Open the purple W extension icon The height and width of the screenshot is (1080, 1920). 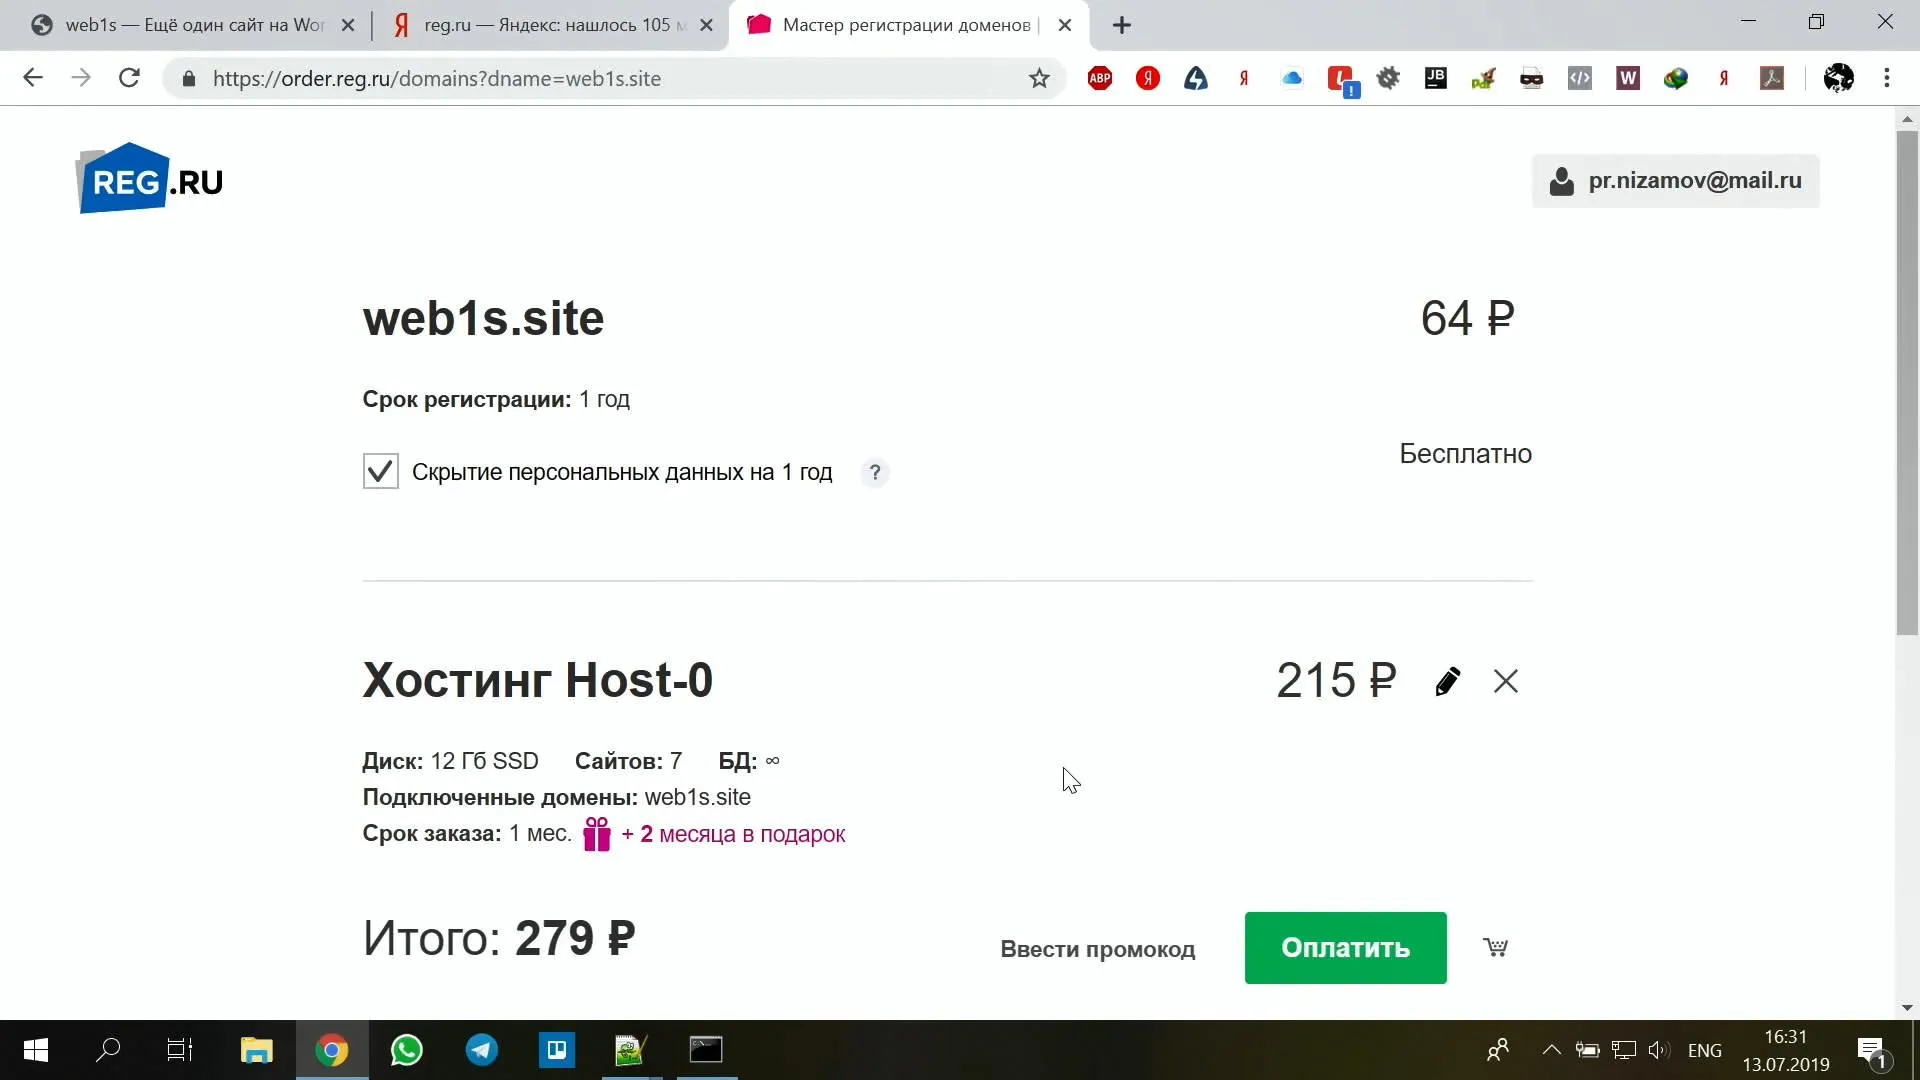[1628, 78]
